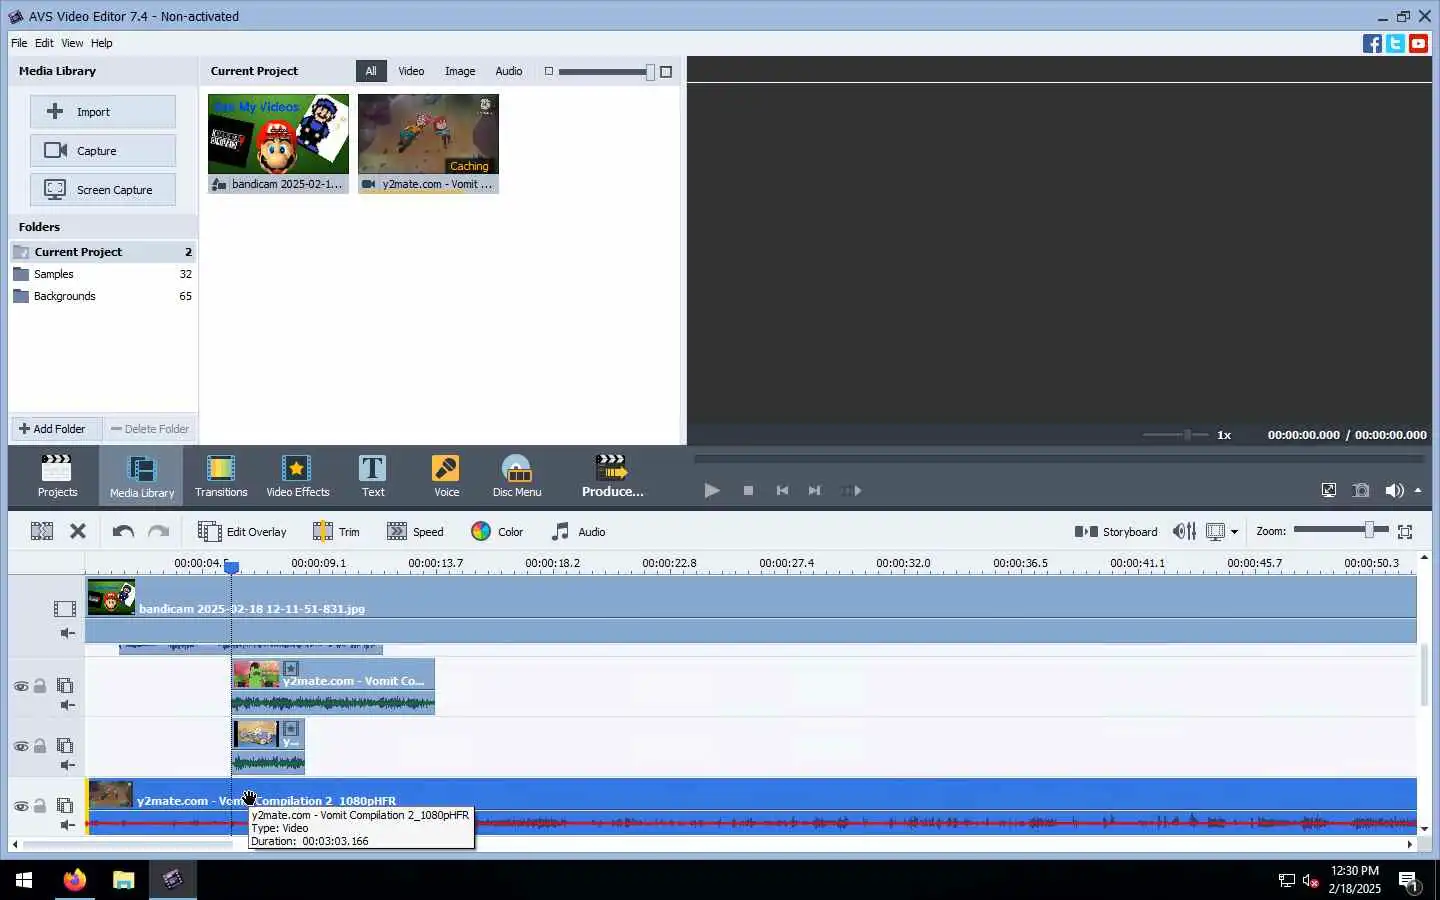Lock the first overlay track
This screenshot has height=900, width=1440.
[40, 686]
